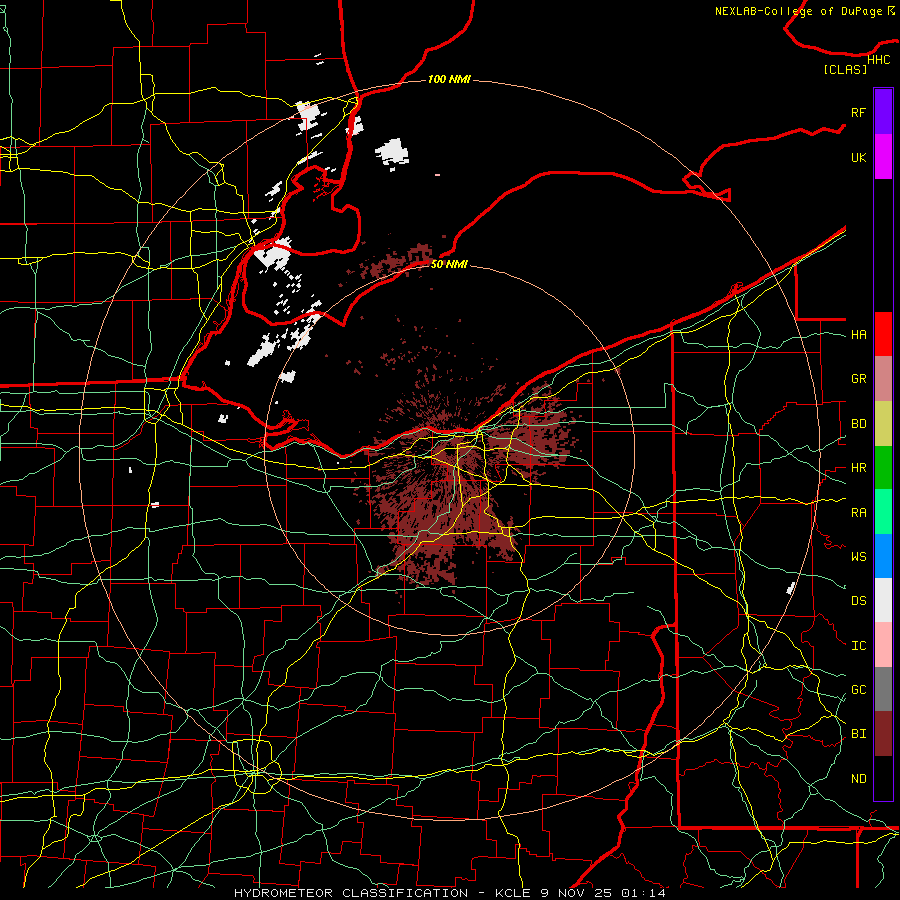Click the '100 NMI' range ring label

(x=449, y=79)
